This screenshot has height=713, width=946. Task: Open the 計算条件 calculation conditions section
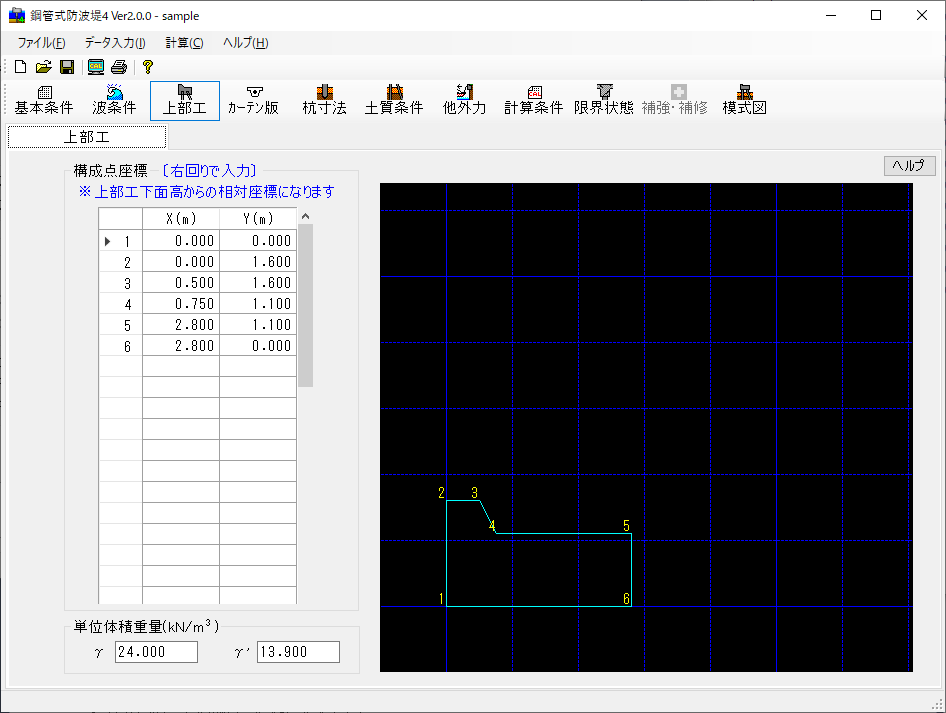pyautogui.click(x=534, y=101)
